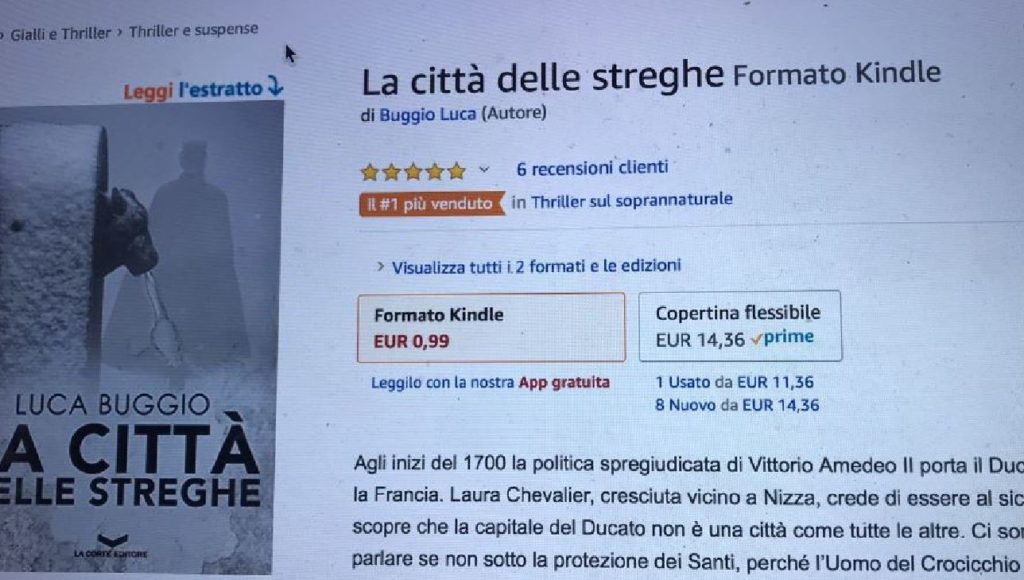The height and width of the screenshot is (580, 1024).
Task: Open the star rating dropdown chevron
Action: pyautogui.click(x=484, y=170)
